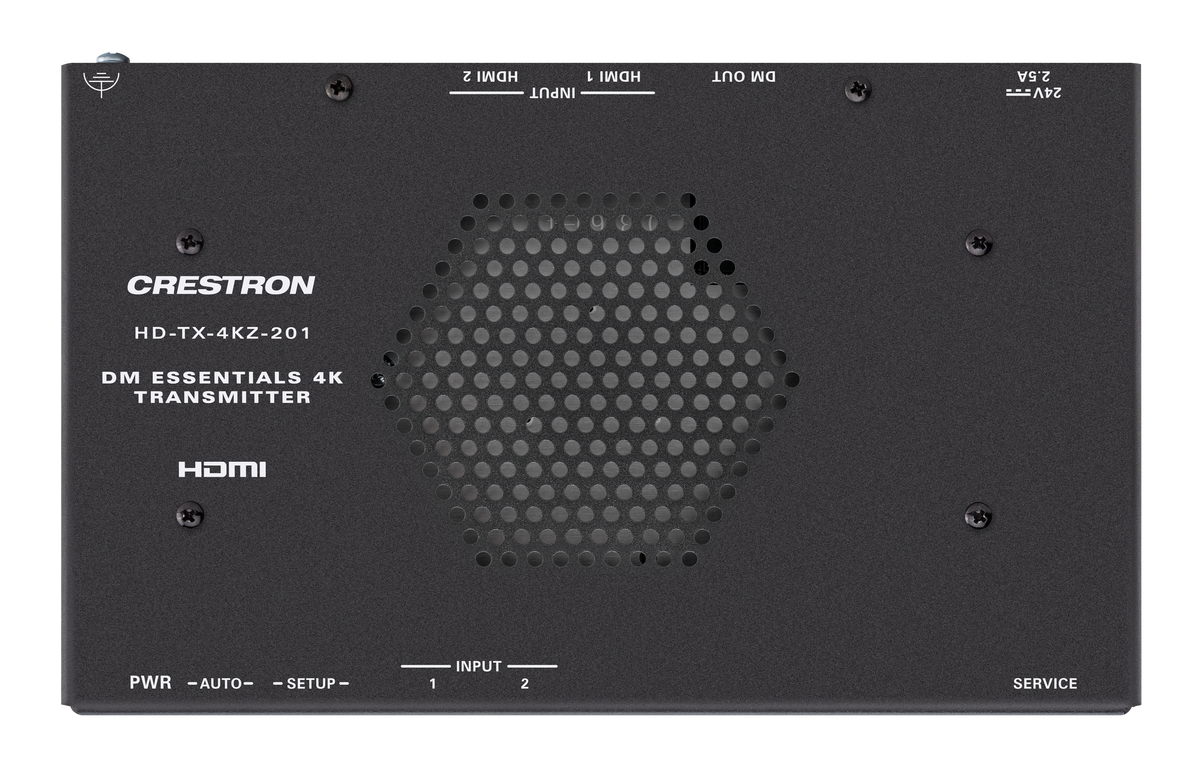Click the upside-down DM OUT label
Screen dimensions: 1200x781
[x=744, y=77]
